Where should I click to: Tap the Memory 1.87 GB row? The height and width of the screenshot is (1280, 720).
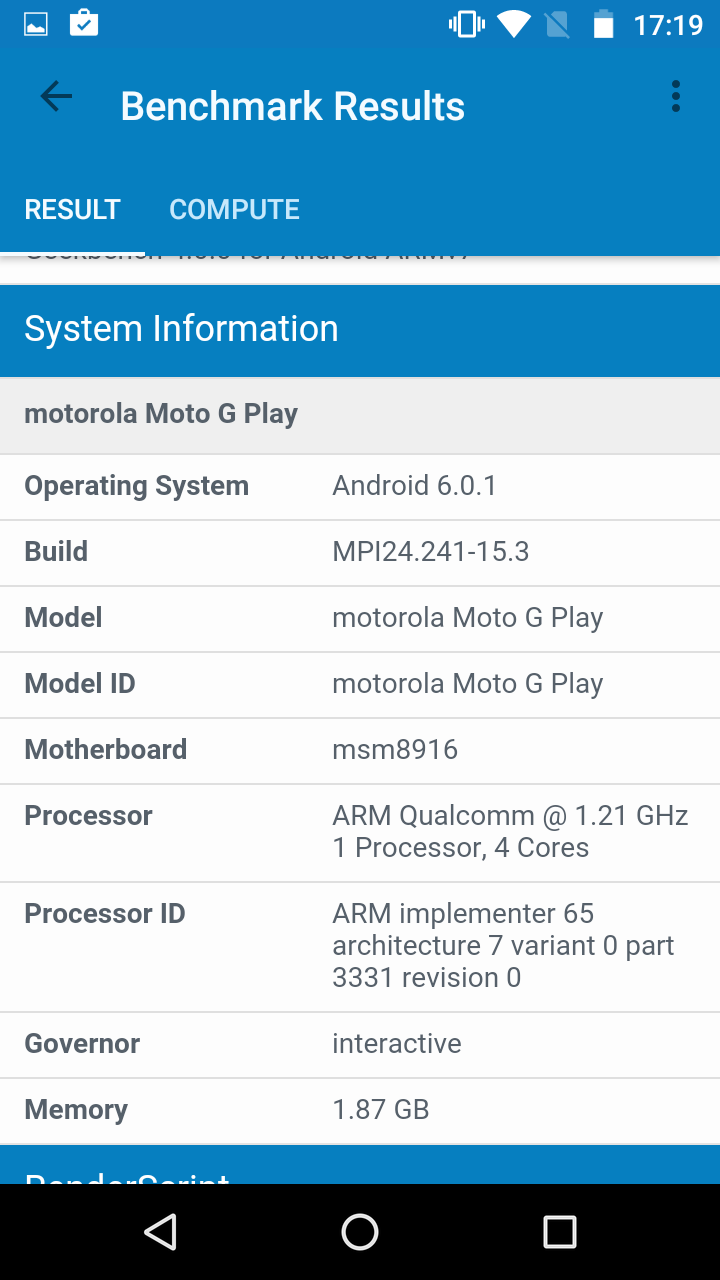[360, 1110]
